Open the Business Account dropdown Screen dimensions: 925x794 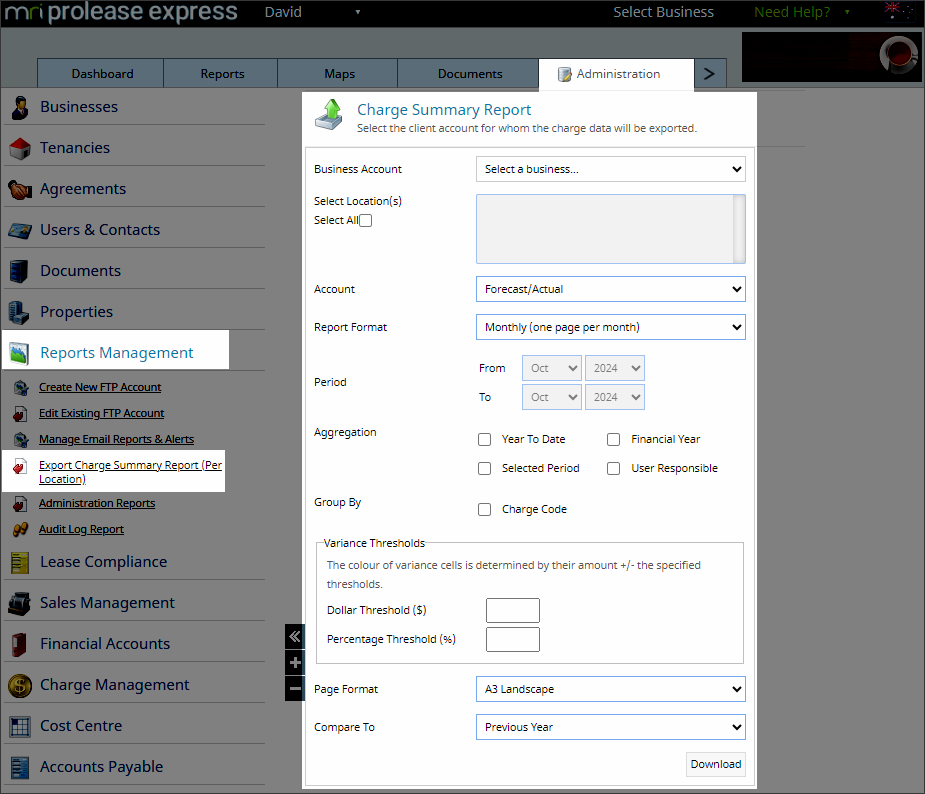click(611, 169)
